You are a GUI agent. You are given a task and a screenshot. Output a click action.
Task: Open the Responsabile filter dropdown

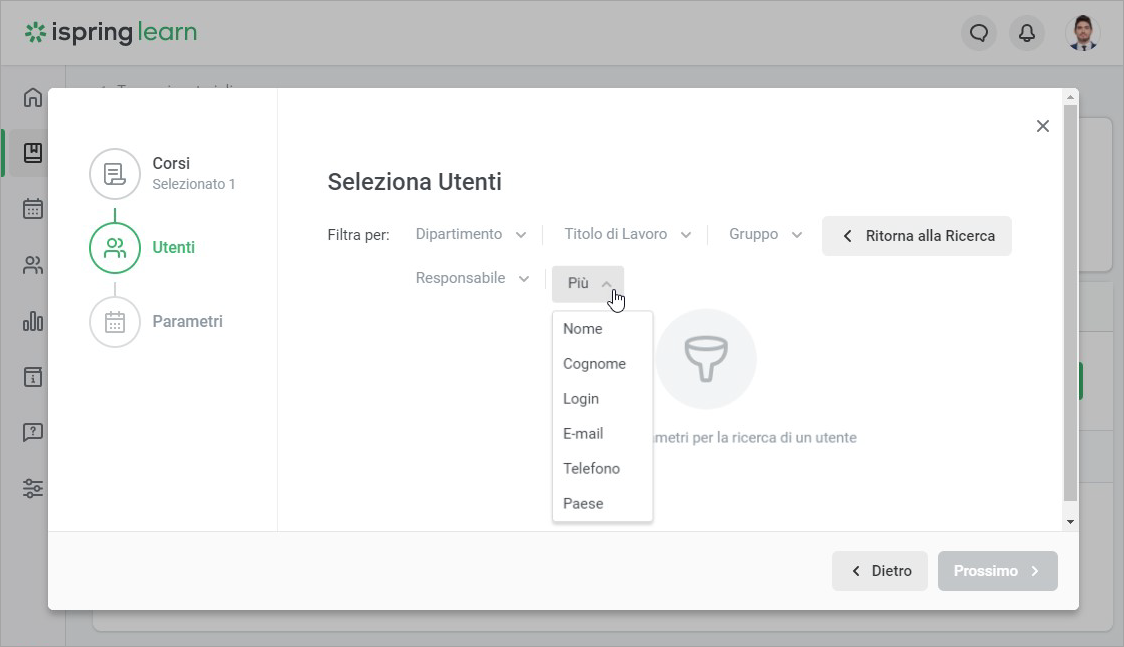(x=472, y=278)
